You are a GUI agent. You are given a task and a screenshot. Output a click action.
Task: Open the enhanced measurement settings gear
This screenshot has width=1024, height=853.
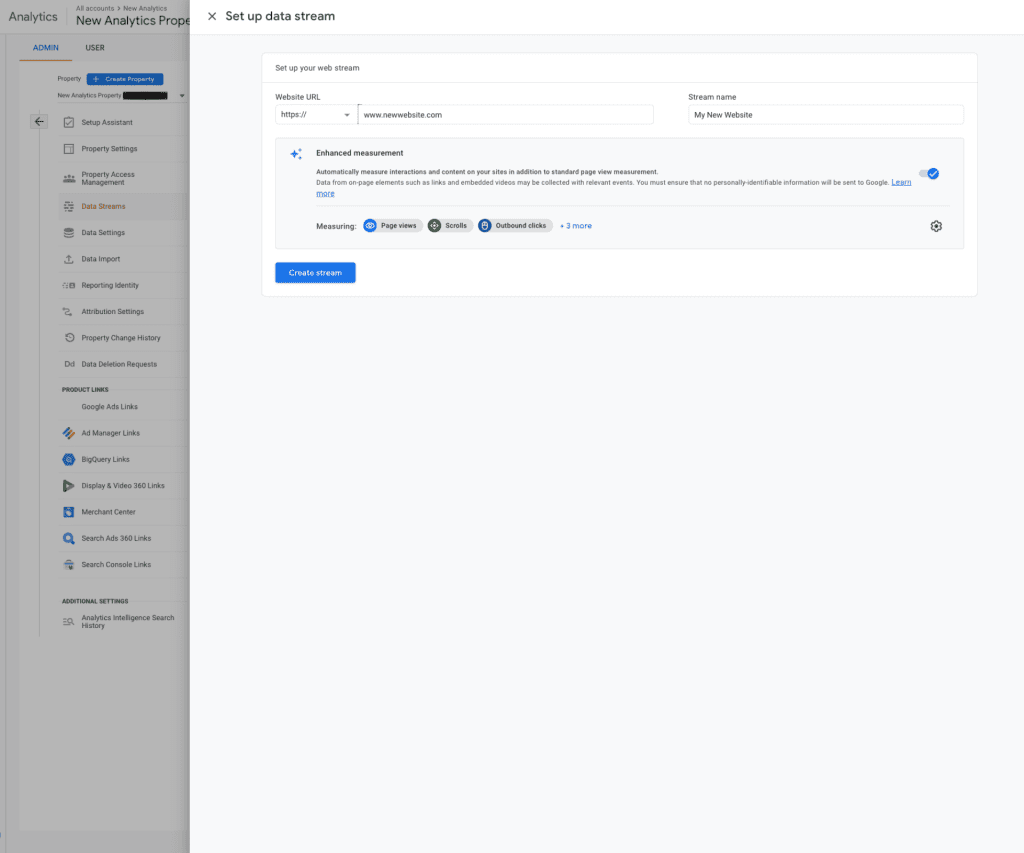pos(936,226)
